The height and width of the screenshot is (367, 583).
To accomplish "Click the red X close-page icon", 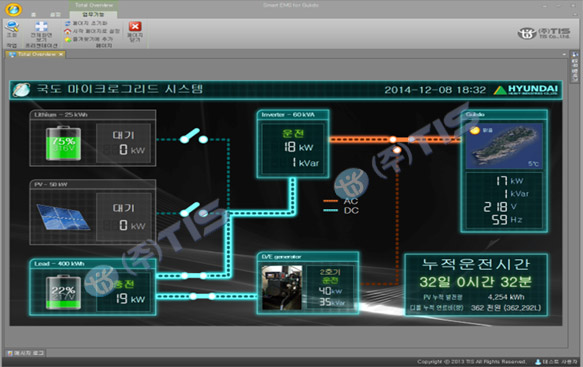I will (x=135, y=26).
